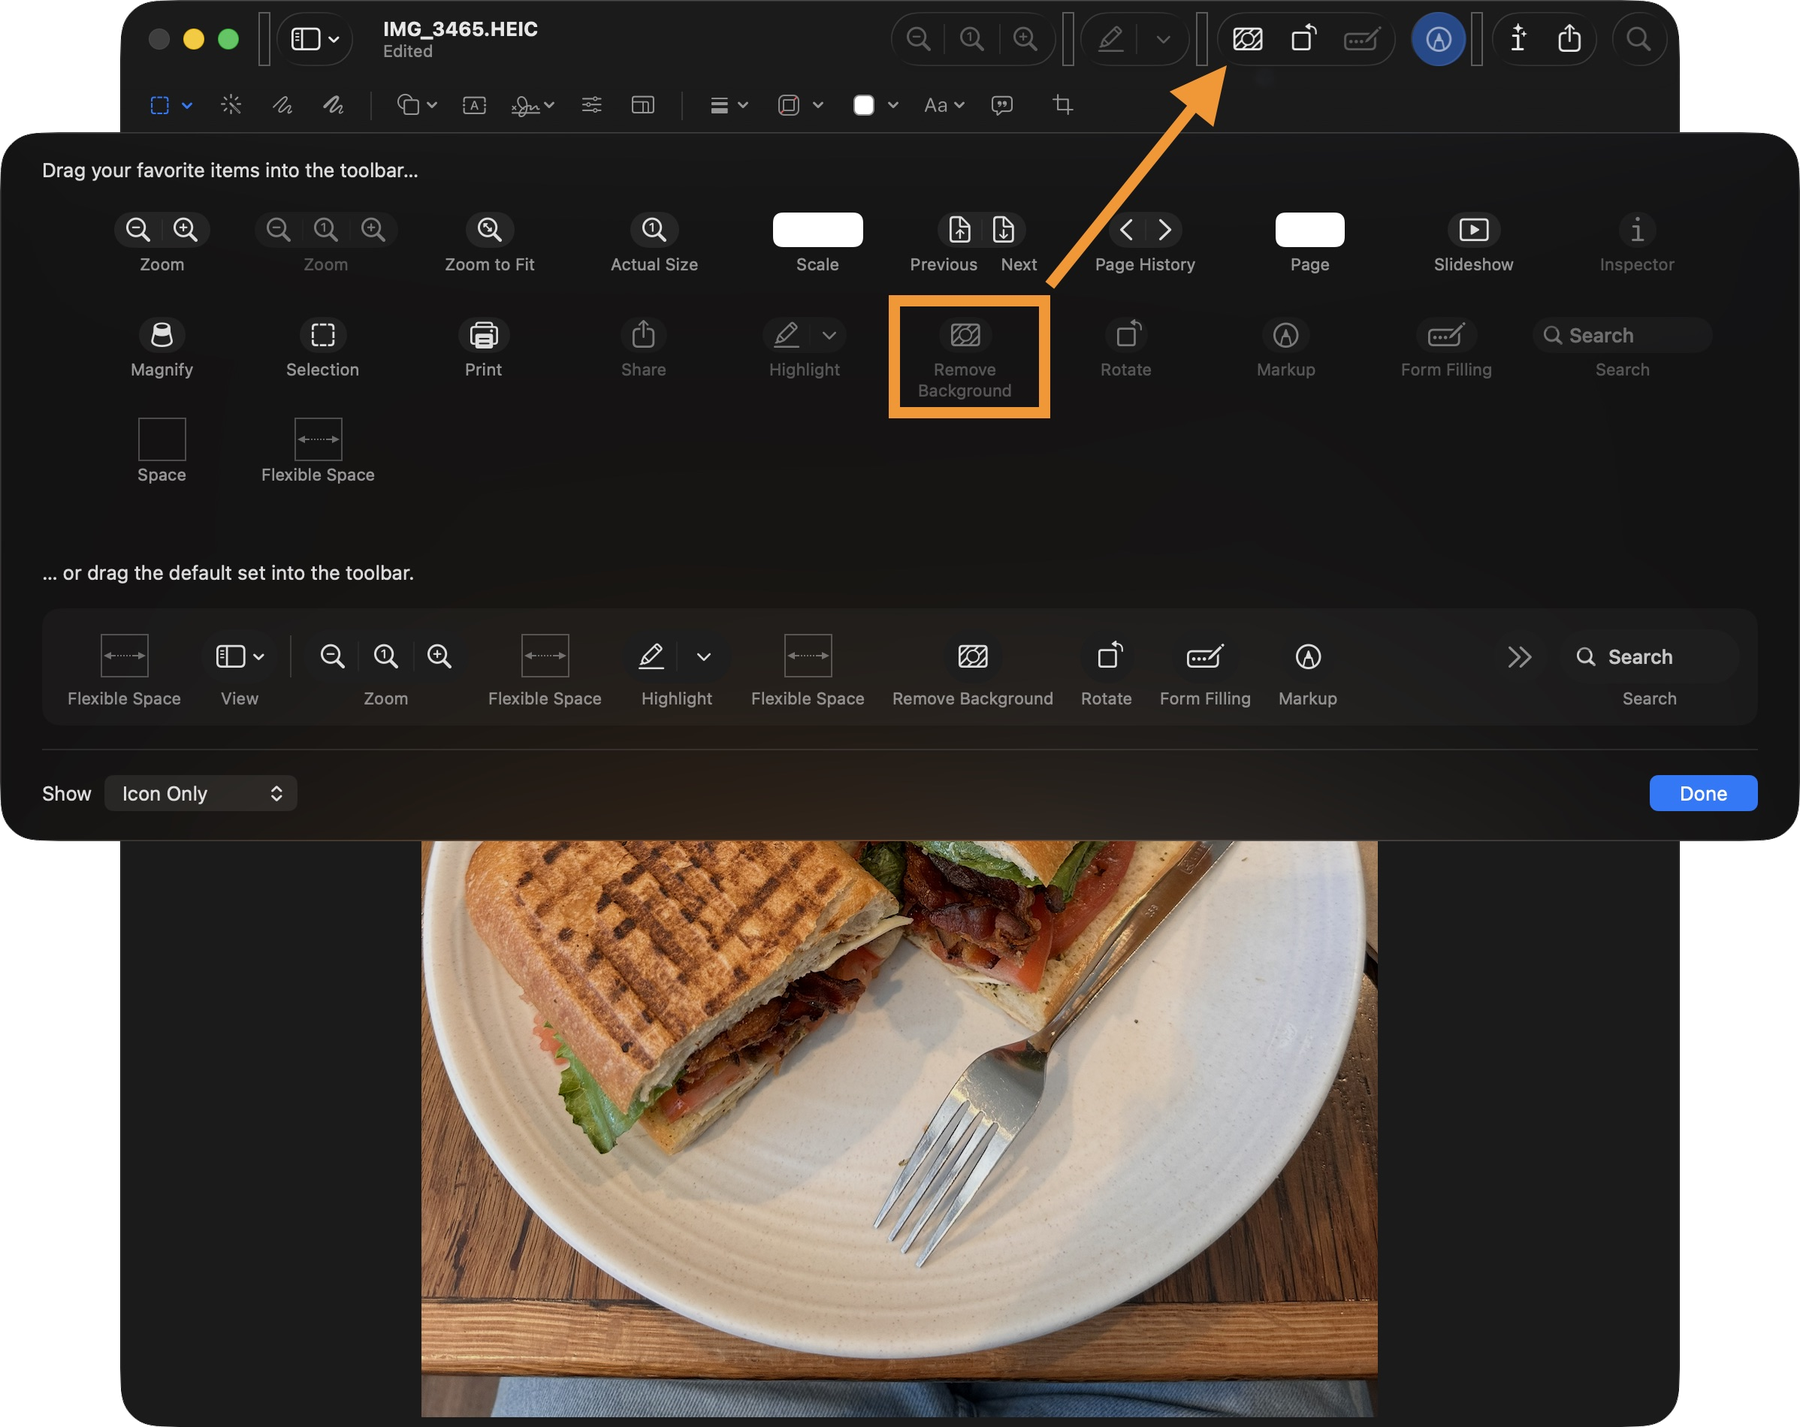Click the Share icon in the top toolbar
Screen dimensions: 1800x1427
pyautogui.click(x=1570, y=39)
